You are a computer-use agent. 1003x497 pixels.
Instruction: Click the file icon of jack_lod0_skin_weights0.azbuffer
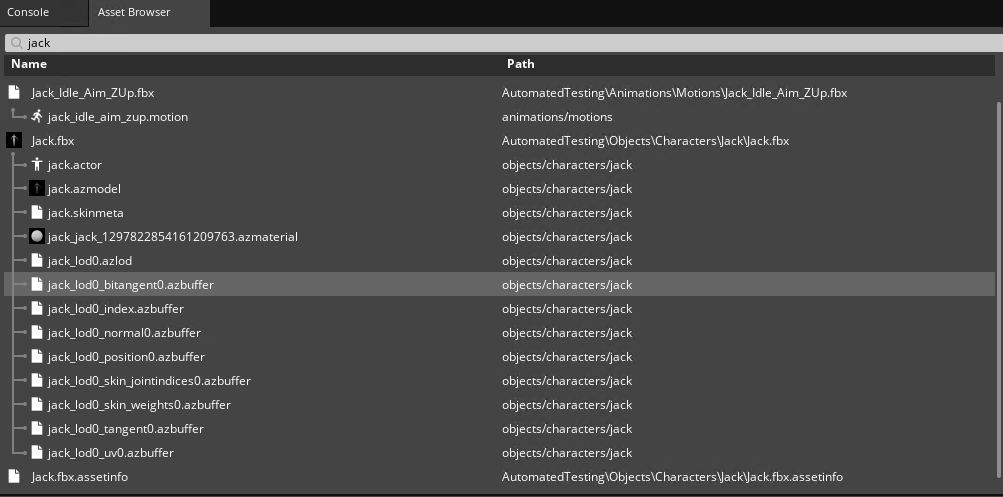37,404
